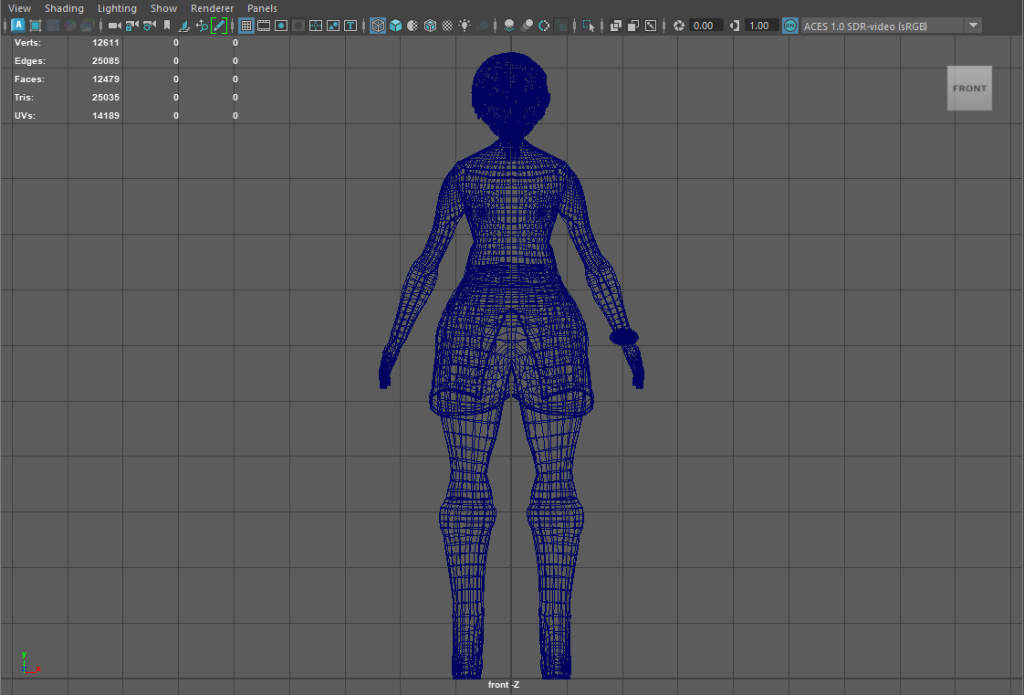Toggle color management ON button
Viewport: 1024px width, 695px height.
pyautogui.click(x=790, y=25)
